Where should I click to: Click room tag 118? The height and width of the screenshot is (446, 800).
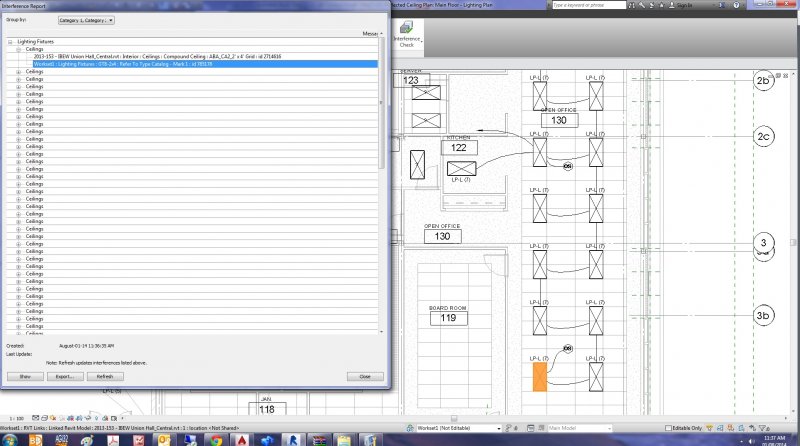267,409
